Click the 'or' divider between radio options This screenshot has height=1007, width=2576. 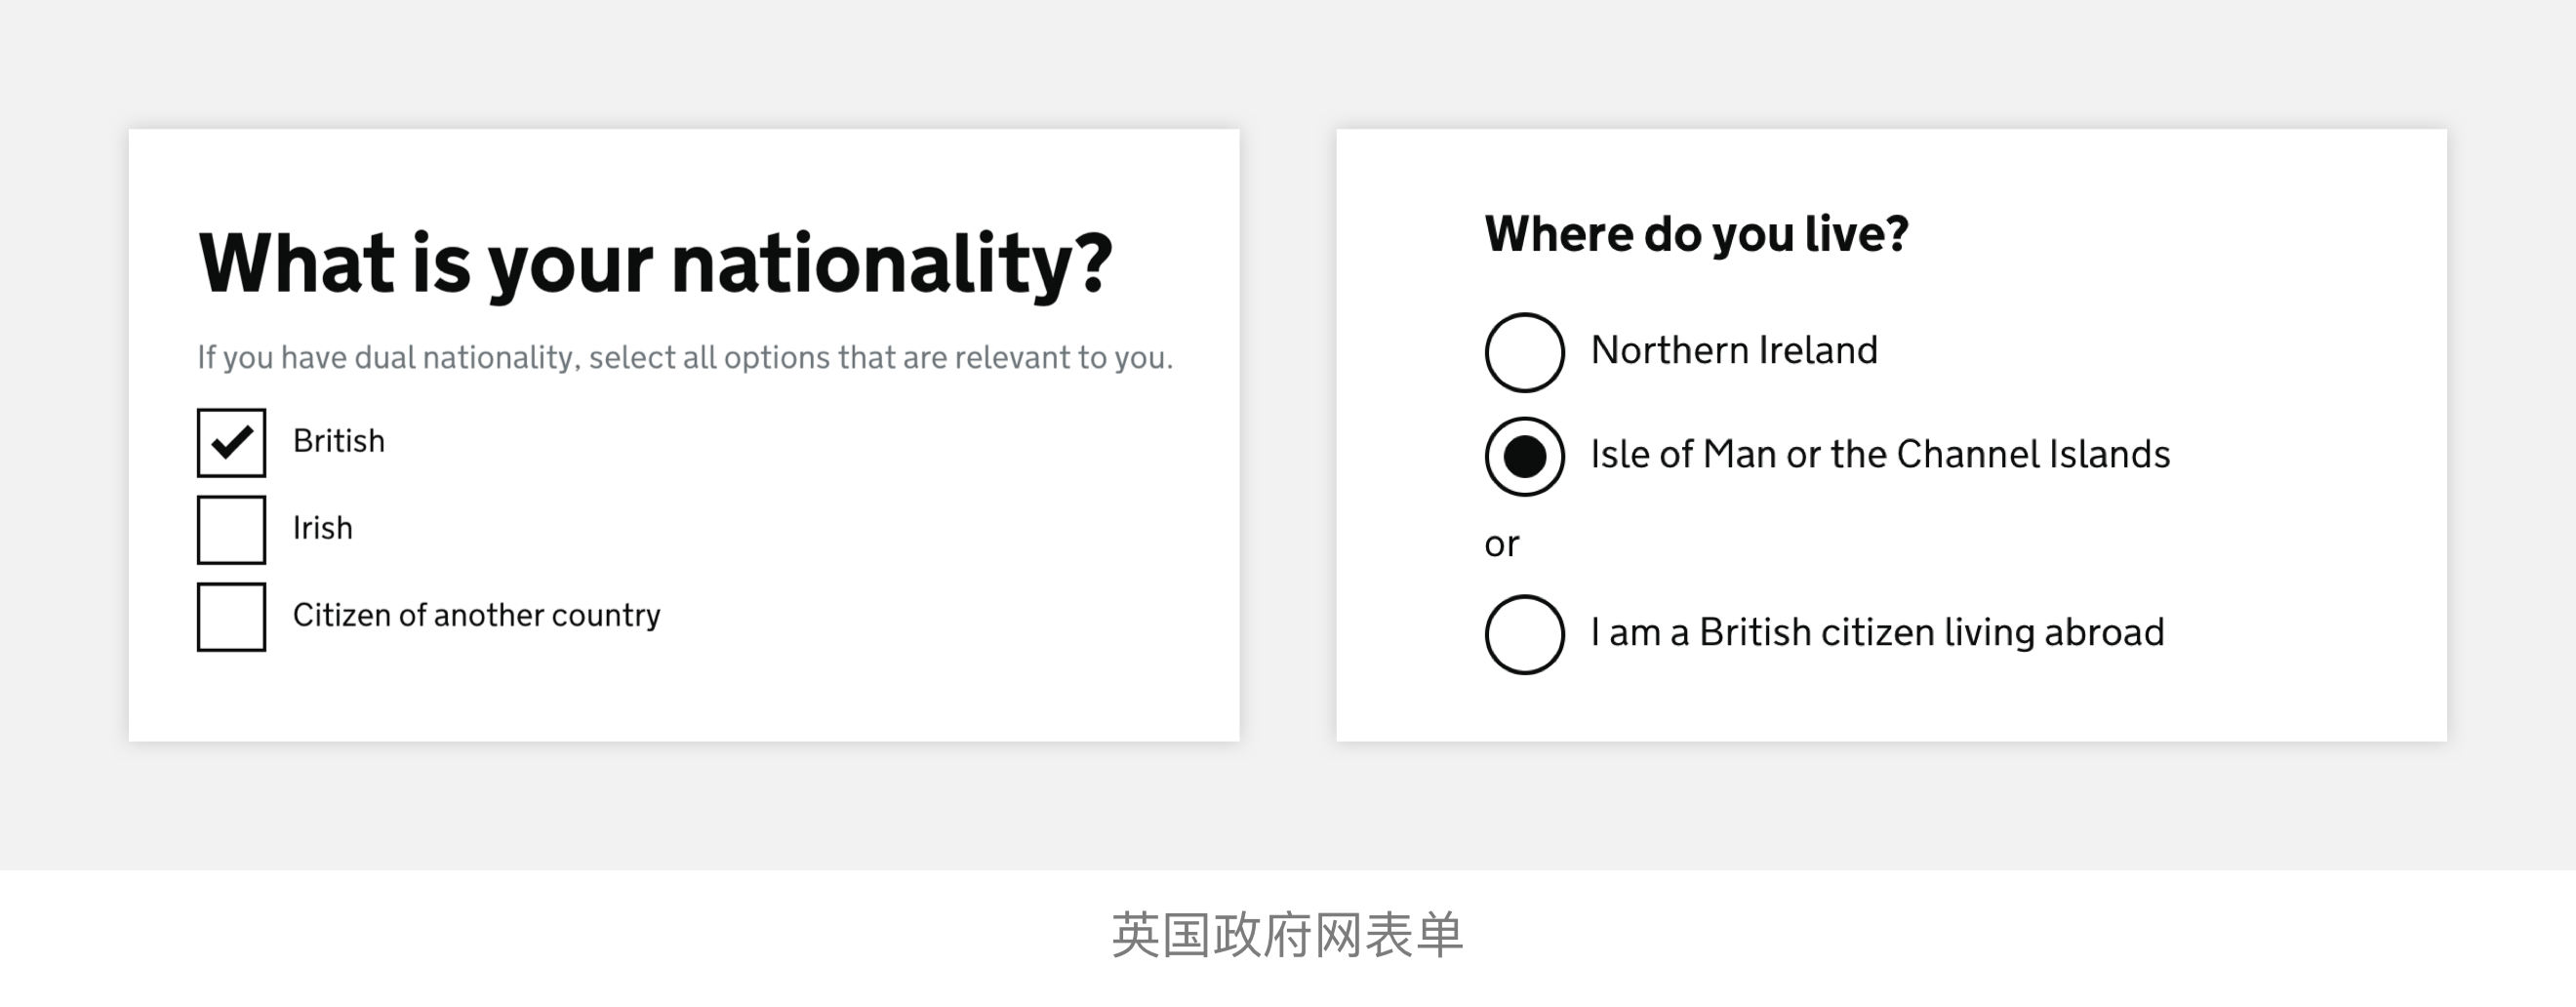coord(1501,545)
